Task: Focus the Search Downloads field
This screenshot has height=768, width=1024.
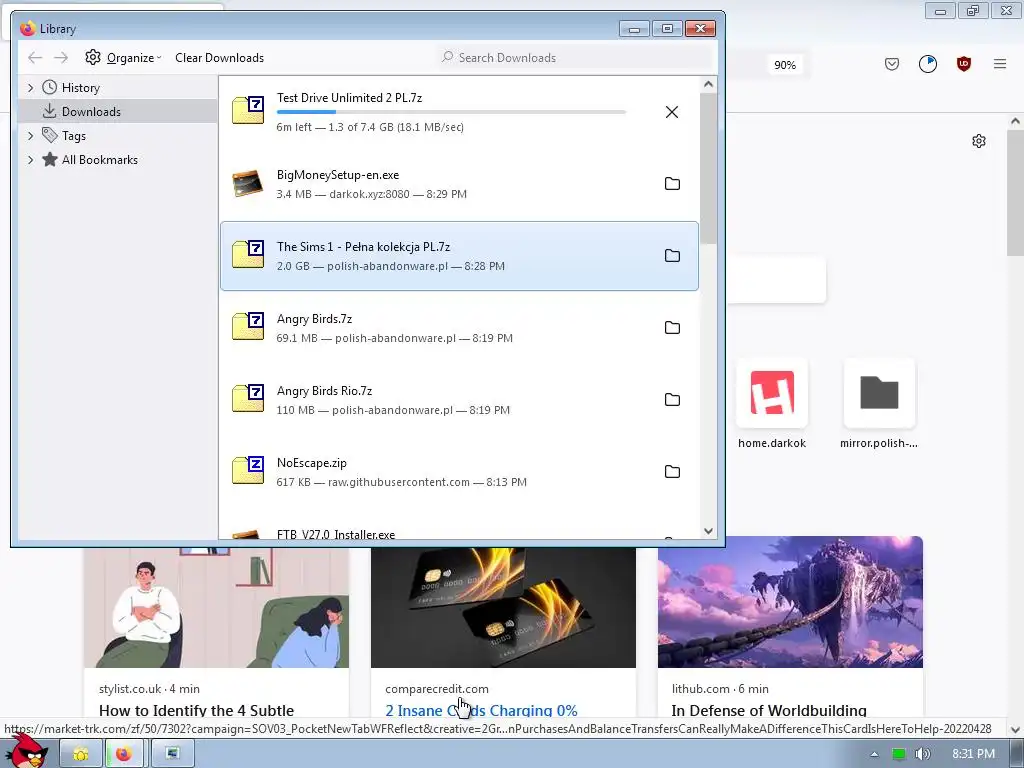Action: pyautogui.click(x=575, y=57)
